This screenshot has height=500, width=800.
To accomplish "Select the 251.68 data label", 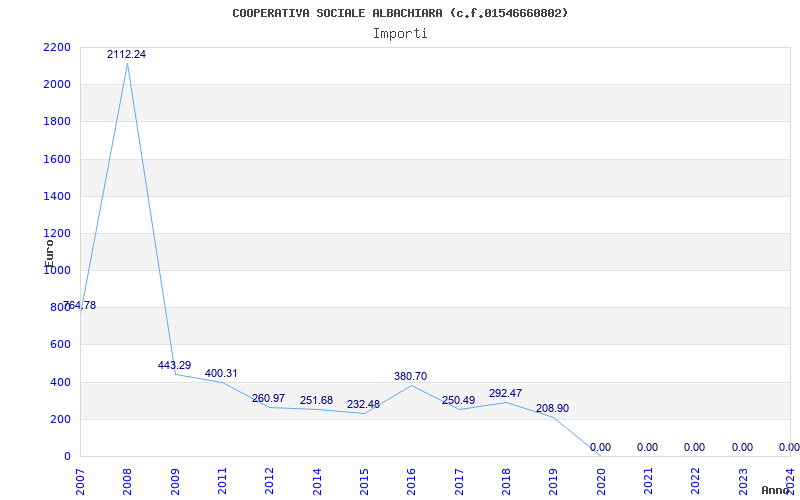I will pyautogui.click(x=316, y=401).
